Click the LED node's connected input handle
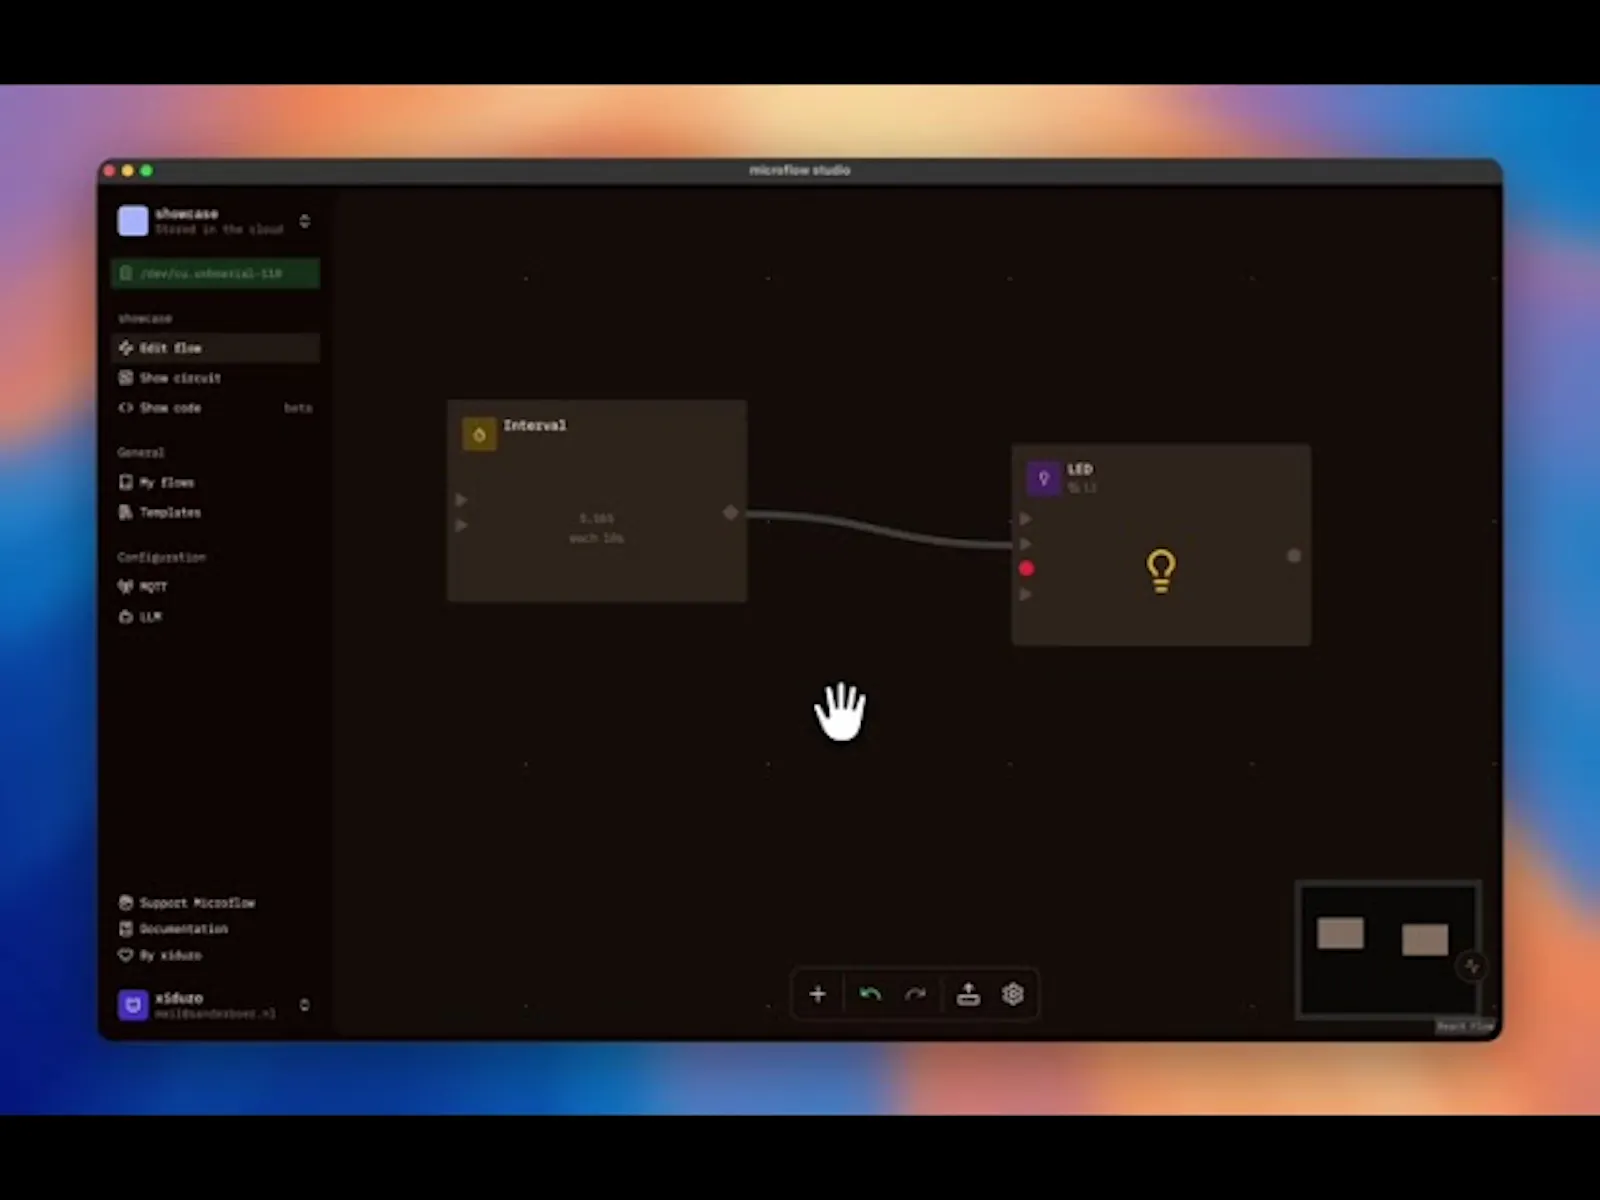1600x1200 pixels. coord(1025,544)
